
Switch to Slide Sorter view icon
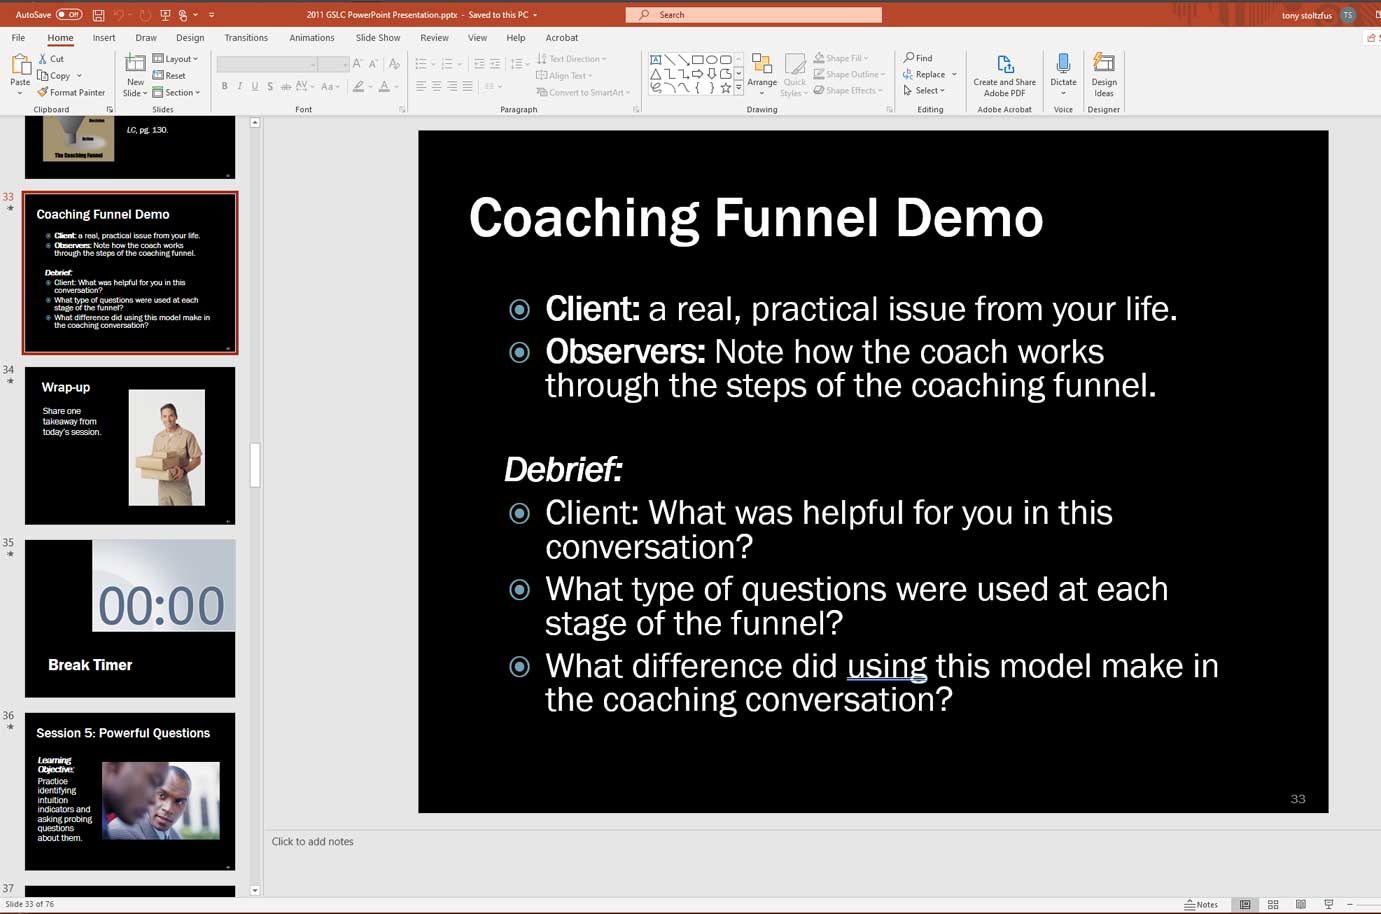pos(1273,904)
